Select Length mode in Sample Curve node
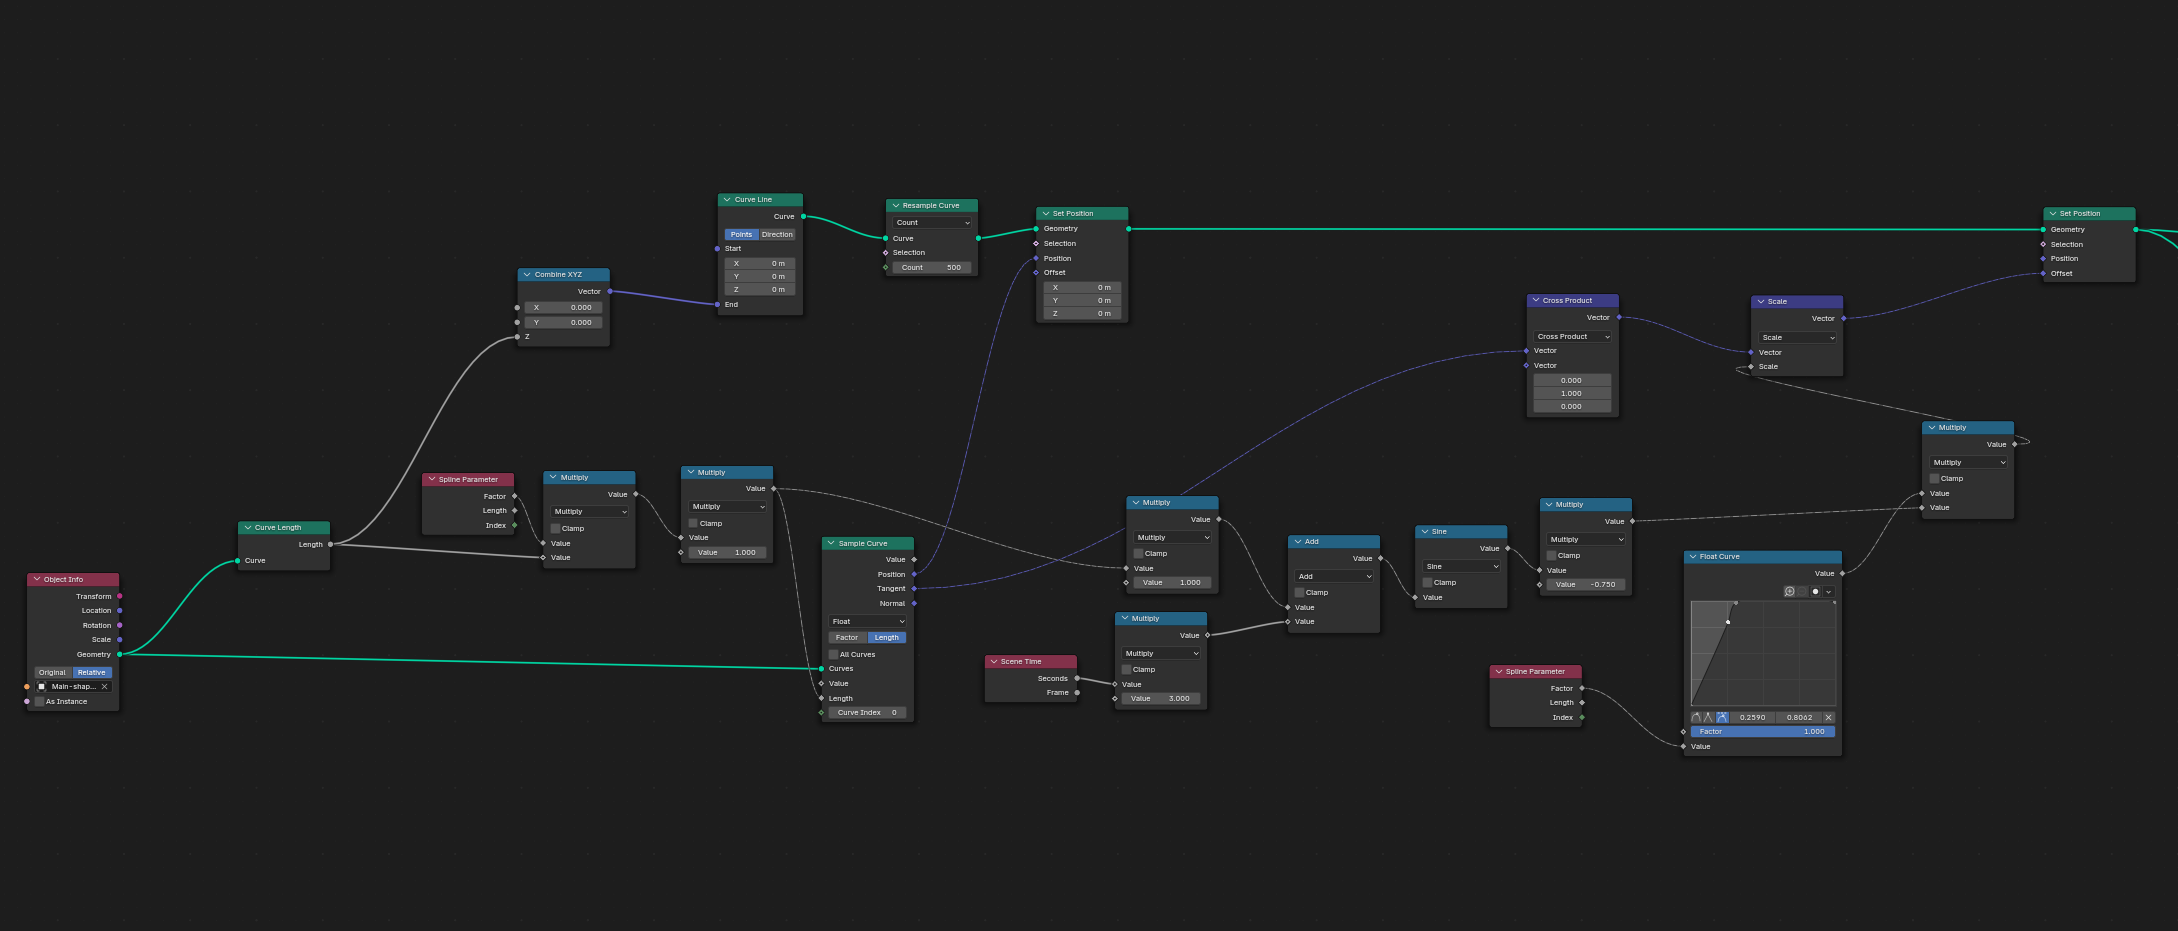This screenshot has height=931, width=2178. pyautogui.click(x=887, y=637)
